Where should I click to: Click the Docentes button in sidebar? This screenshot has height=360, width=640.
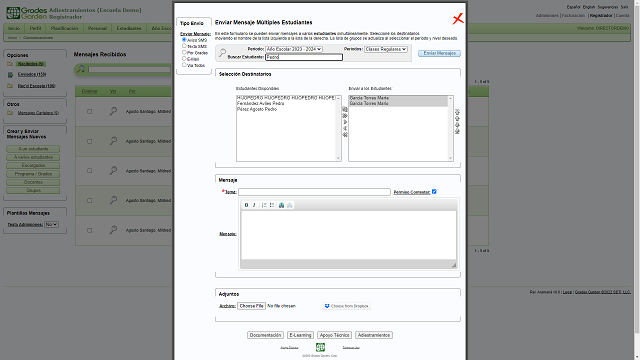click(33, 182)
